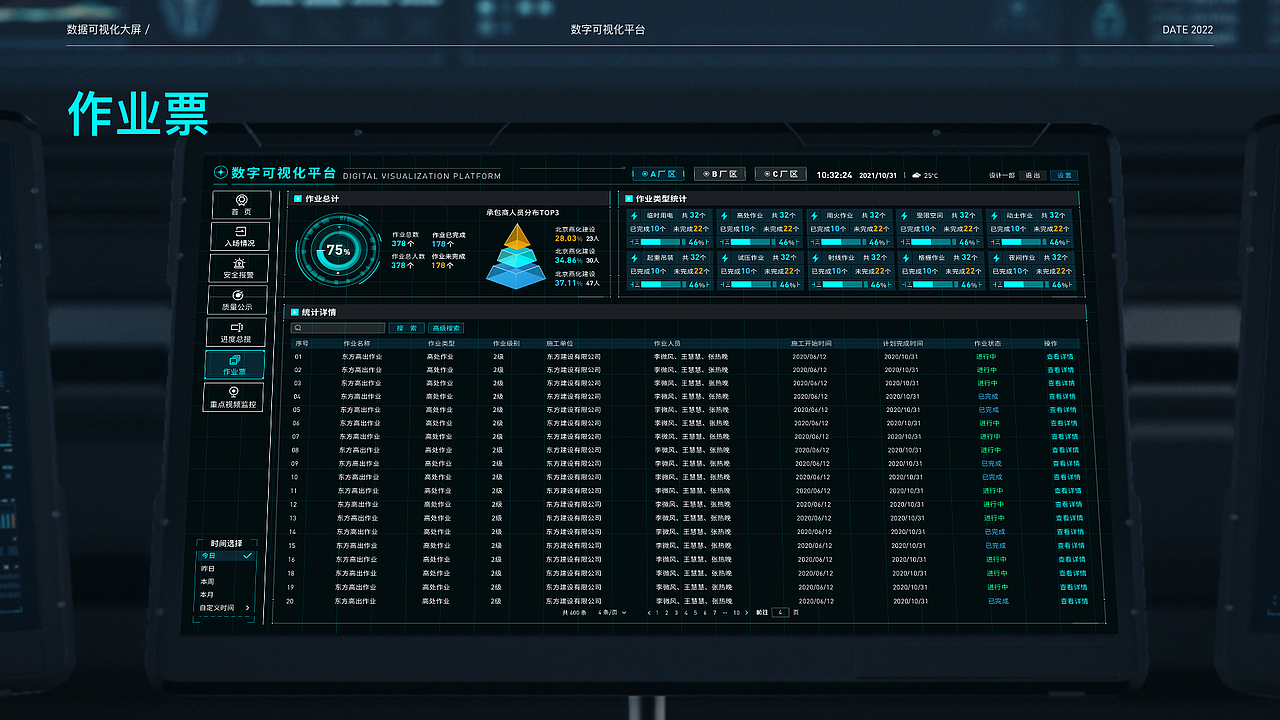1280x720 pixels.
Task: Click lightning icon of 用火作业 card
Action: pos(814,215)
